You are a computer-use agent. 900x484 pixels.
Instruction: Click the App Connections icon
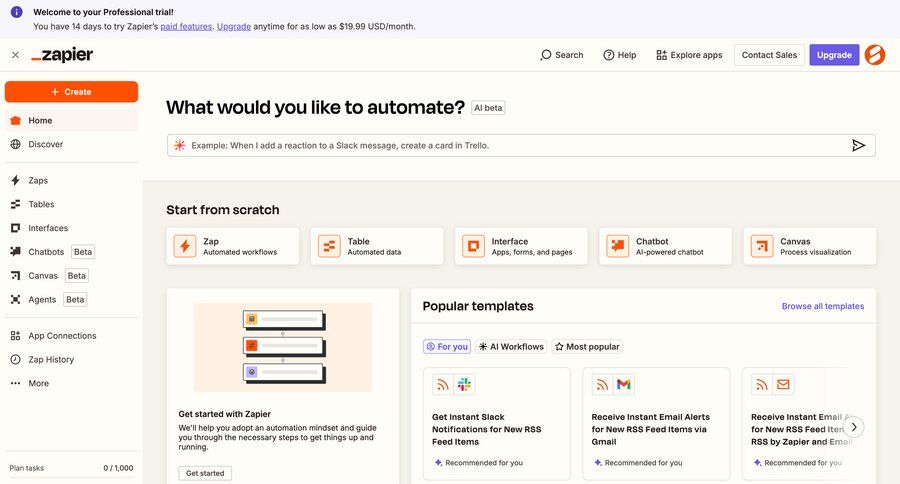coord(15,336)
